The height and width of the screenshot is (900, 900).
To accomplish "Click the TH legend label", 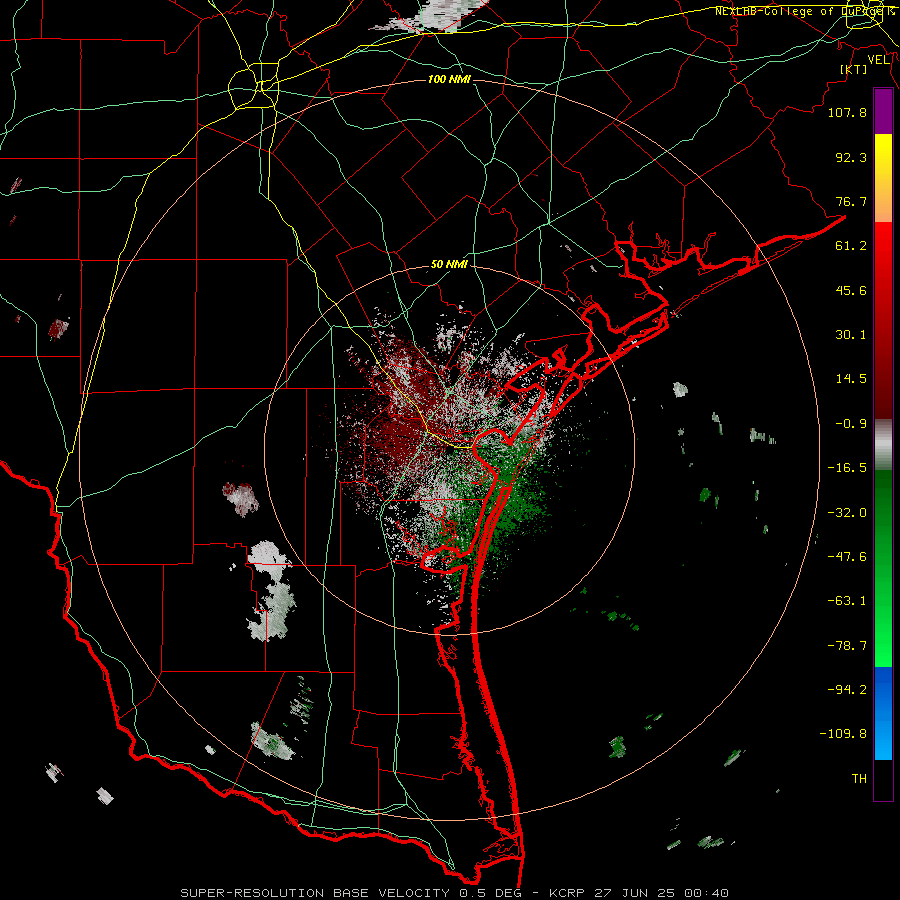I will pyautogui.click(x=859, y=779).
